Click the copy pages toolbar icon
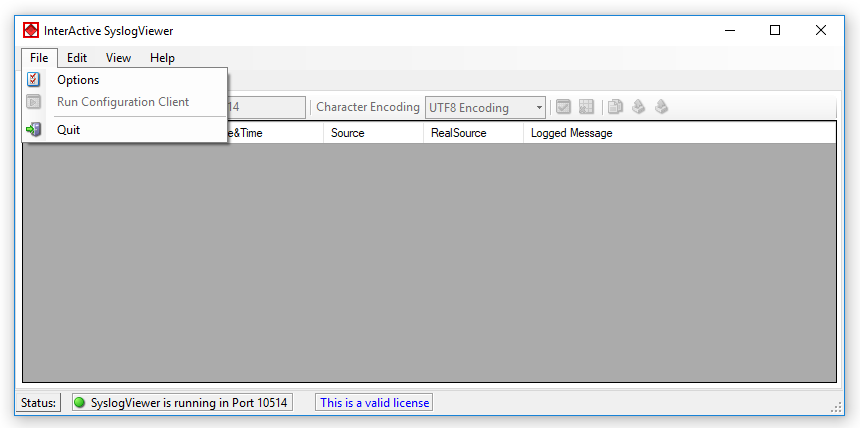 tap(616, 107)
